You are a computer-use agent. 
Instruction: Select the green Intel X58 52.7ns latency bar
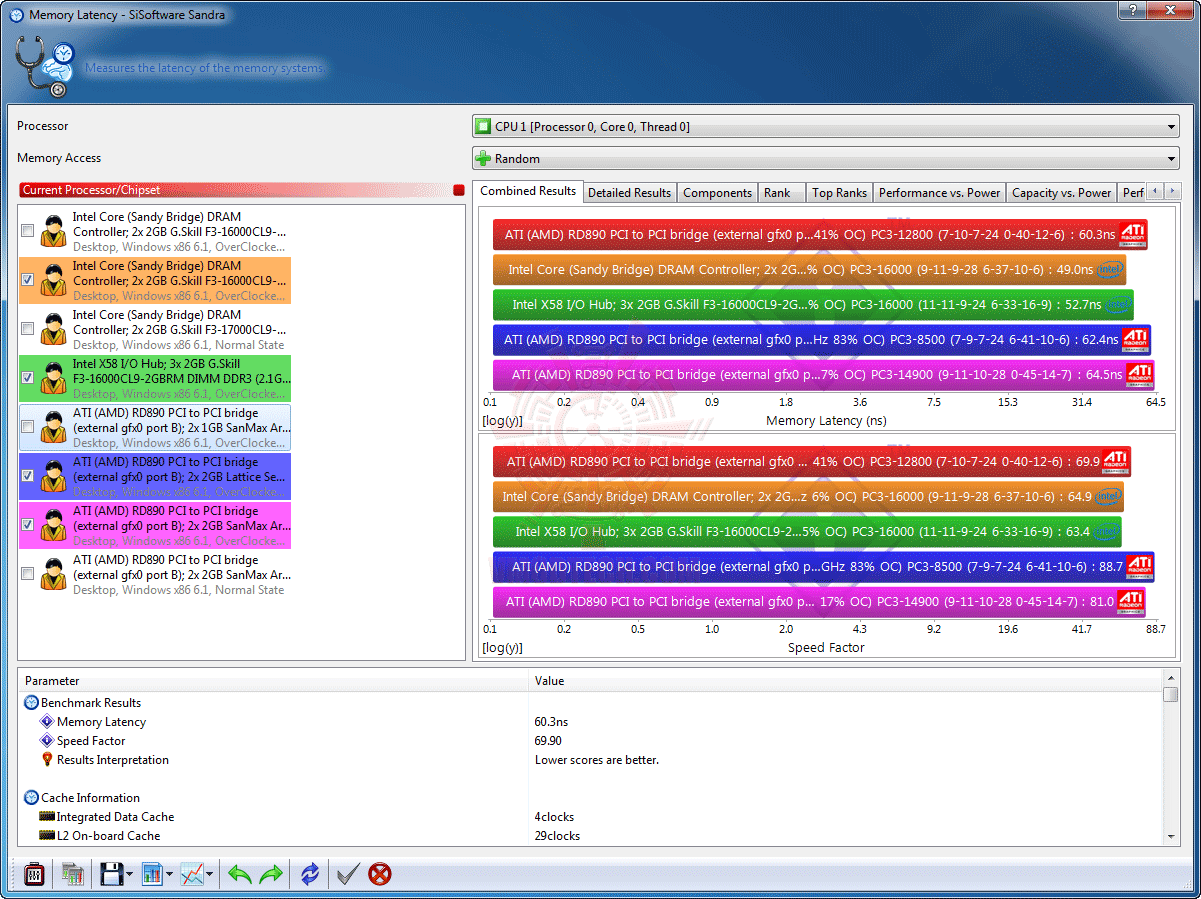click(x=812, y=305)
